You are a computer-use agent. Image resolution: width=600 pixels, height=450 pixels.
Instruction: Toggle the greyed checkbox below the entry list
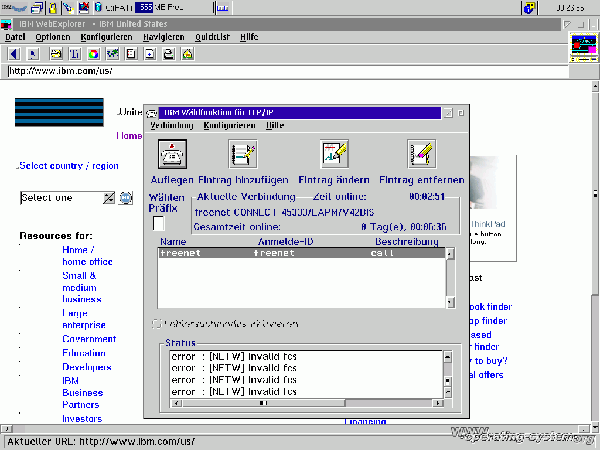pyautogui.click(x=157, y=324)
